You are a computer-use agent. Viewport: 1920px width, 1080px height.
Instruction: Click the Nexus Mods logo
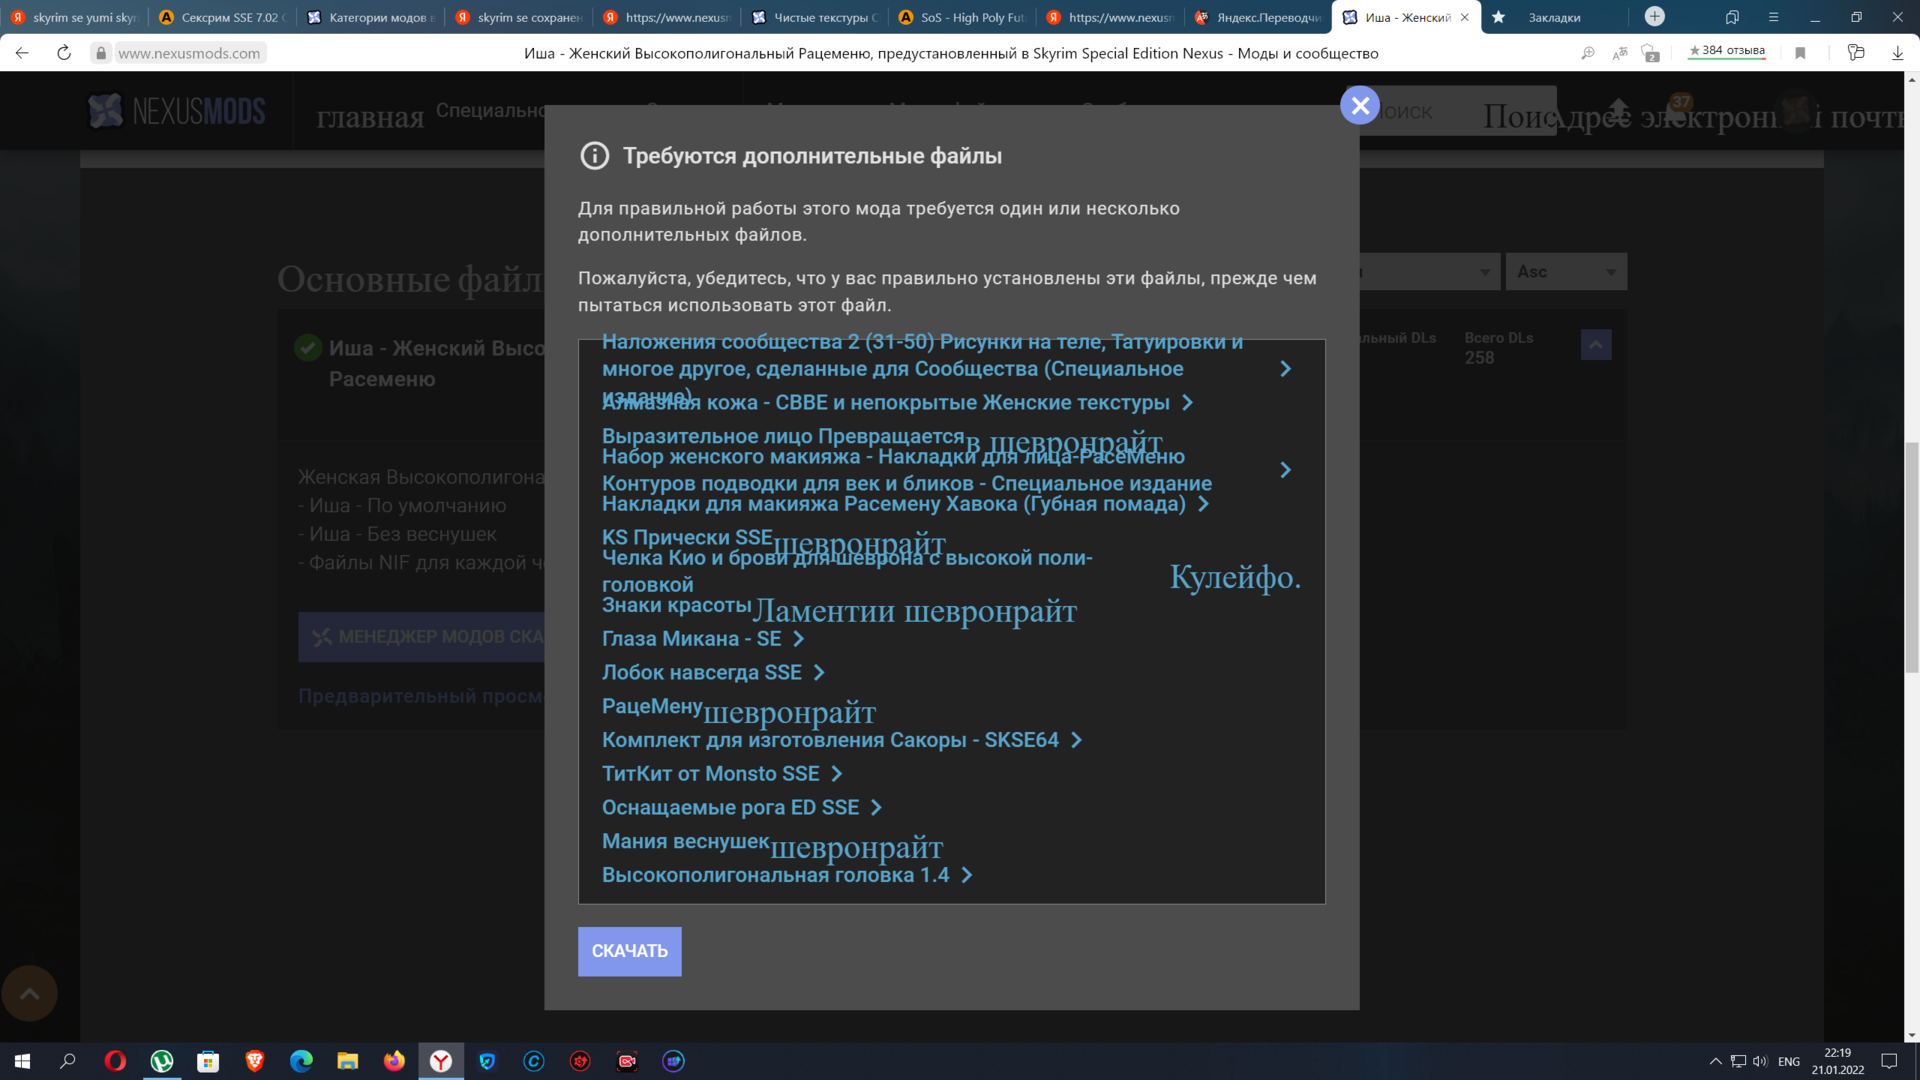(x=177, y=111)
